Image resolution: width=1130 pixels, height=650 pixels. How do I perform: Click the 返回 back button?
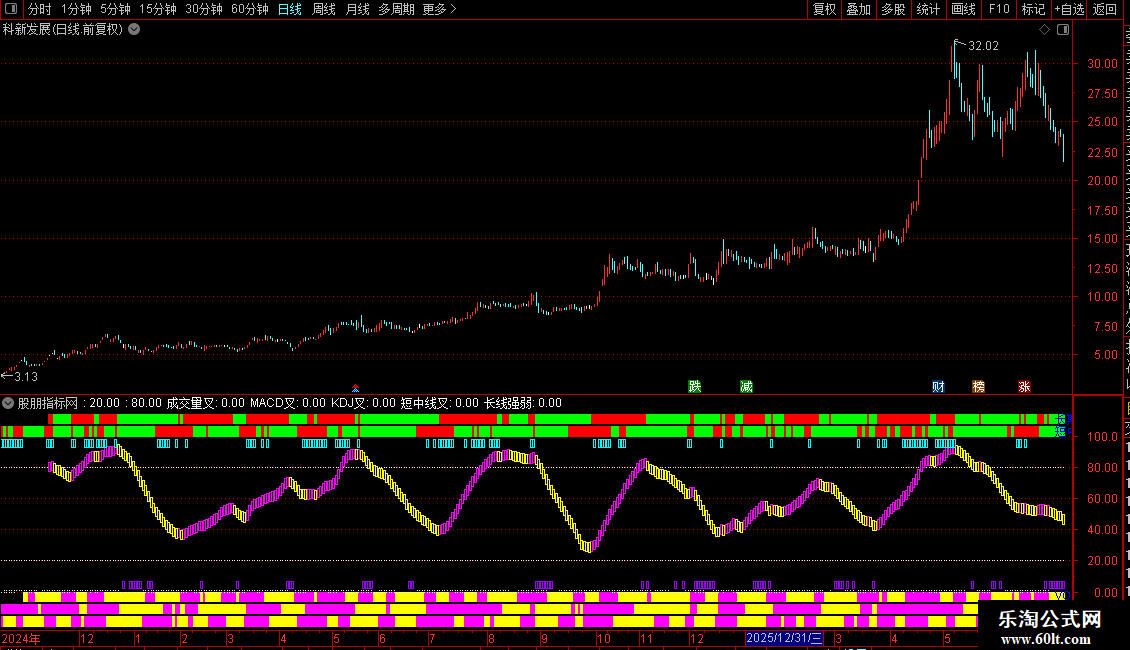(x=1104, y=9)
